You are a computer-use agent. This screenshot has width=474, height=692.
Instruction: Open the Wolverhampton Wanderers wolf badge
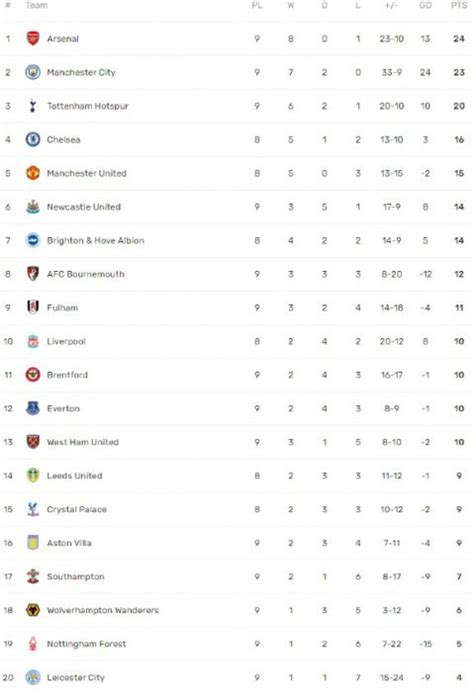(33, 610)
